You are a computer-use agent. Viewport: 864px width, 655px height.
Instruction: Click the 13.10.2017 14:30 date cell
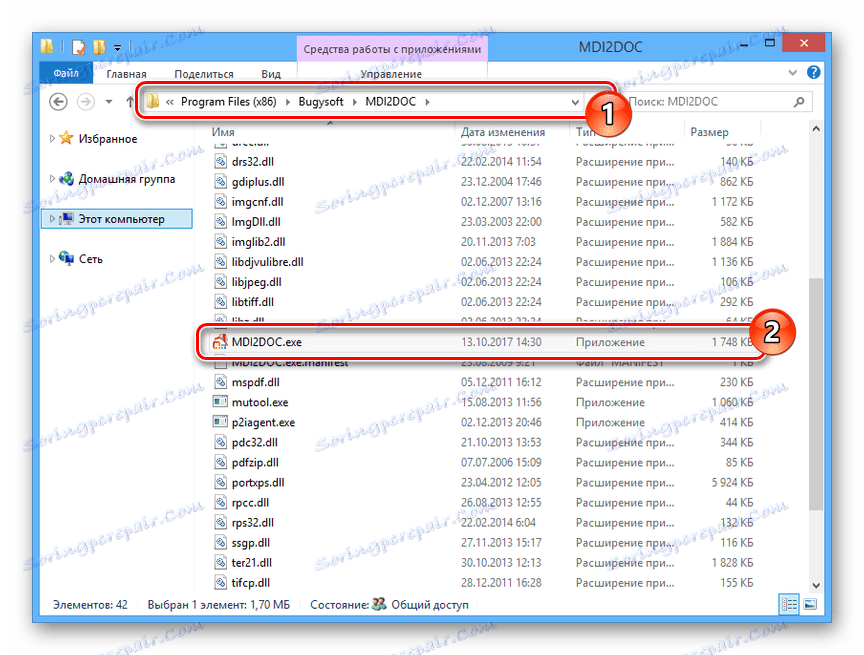(x=501, y=342)
